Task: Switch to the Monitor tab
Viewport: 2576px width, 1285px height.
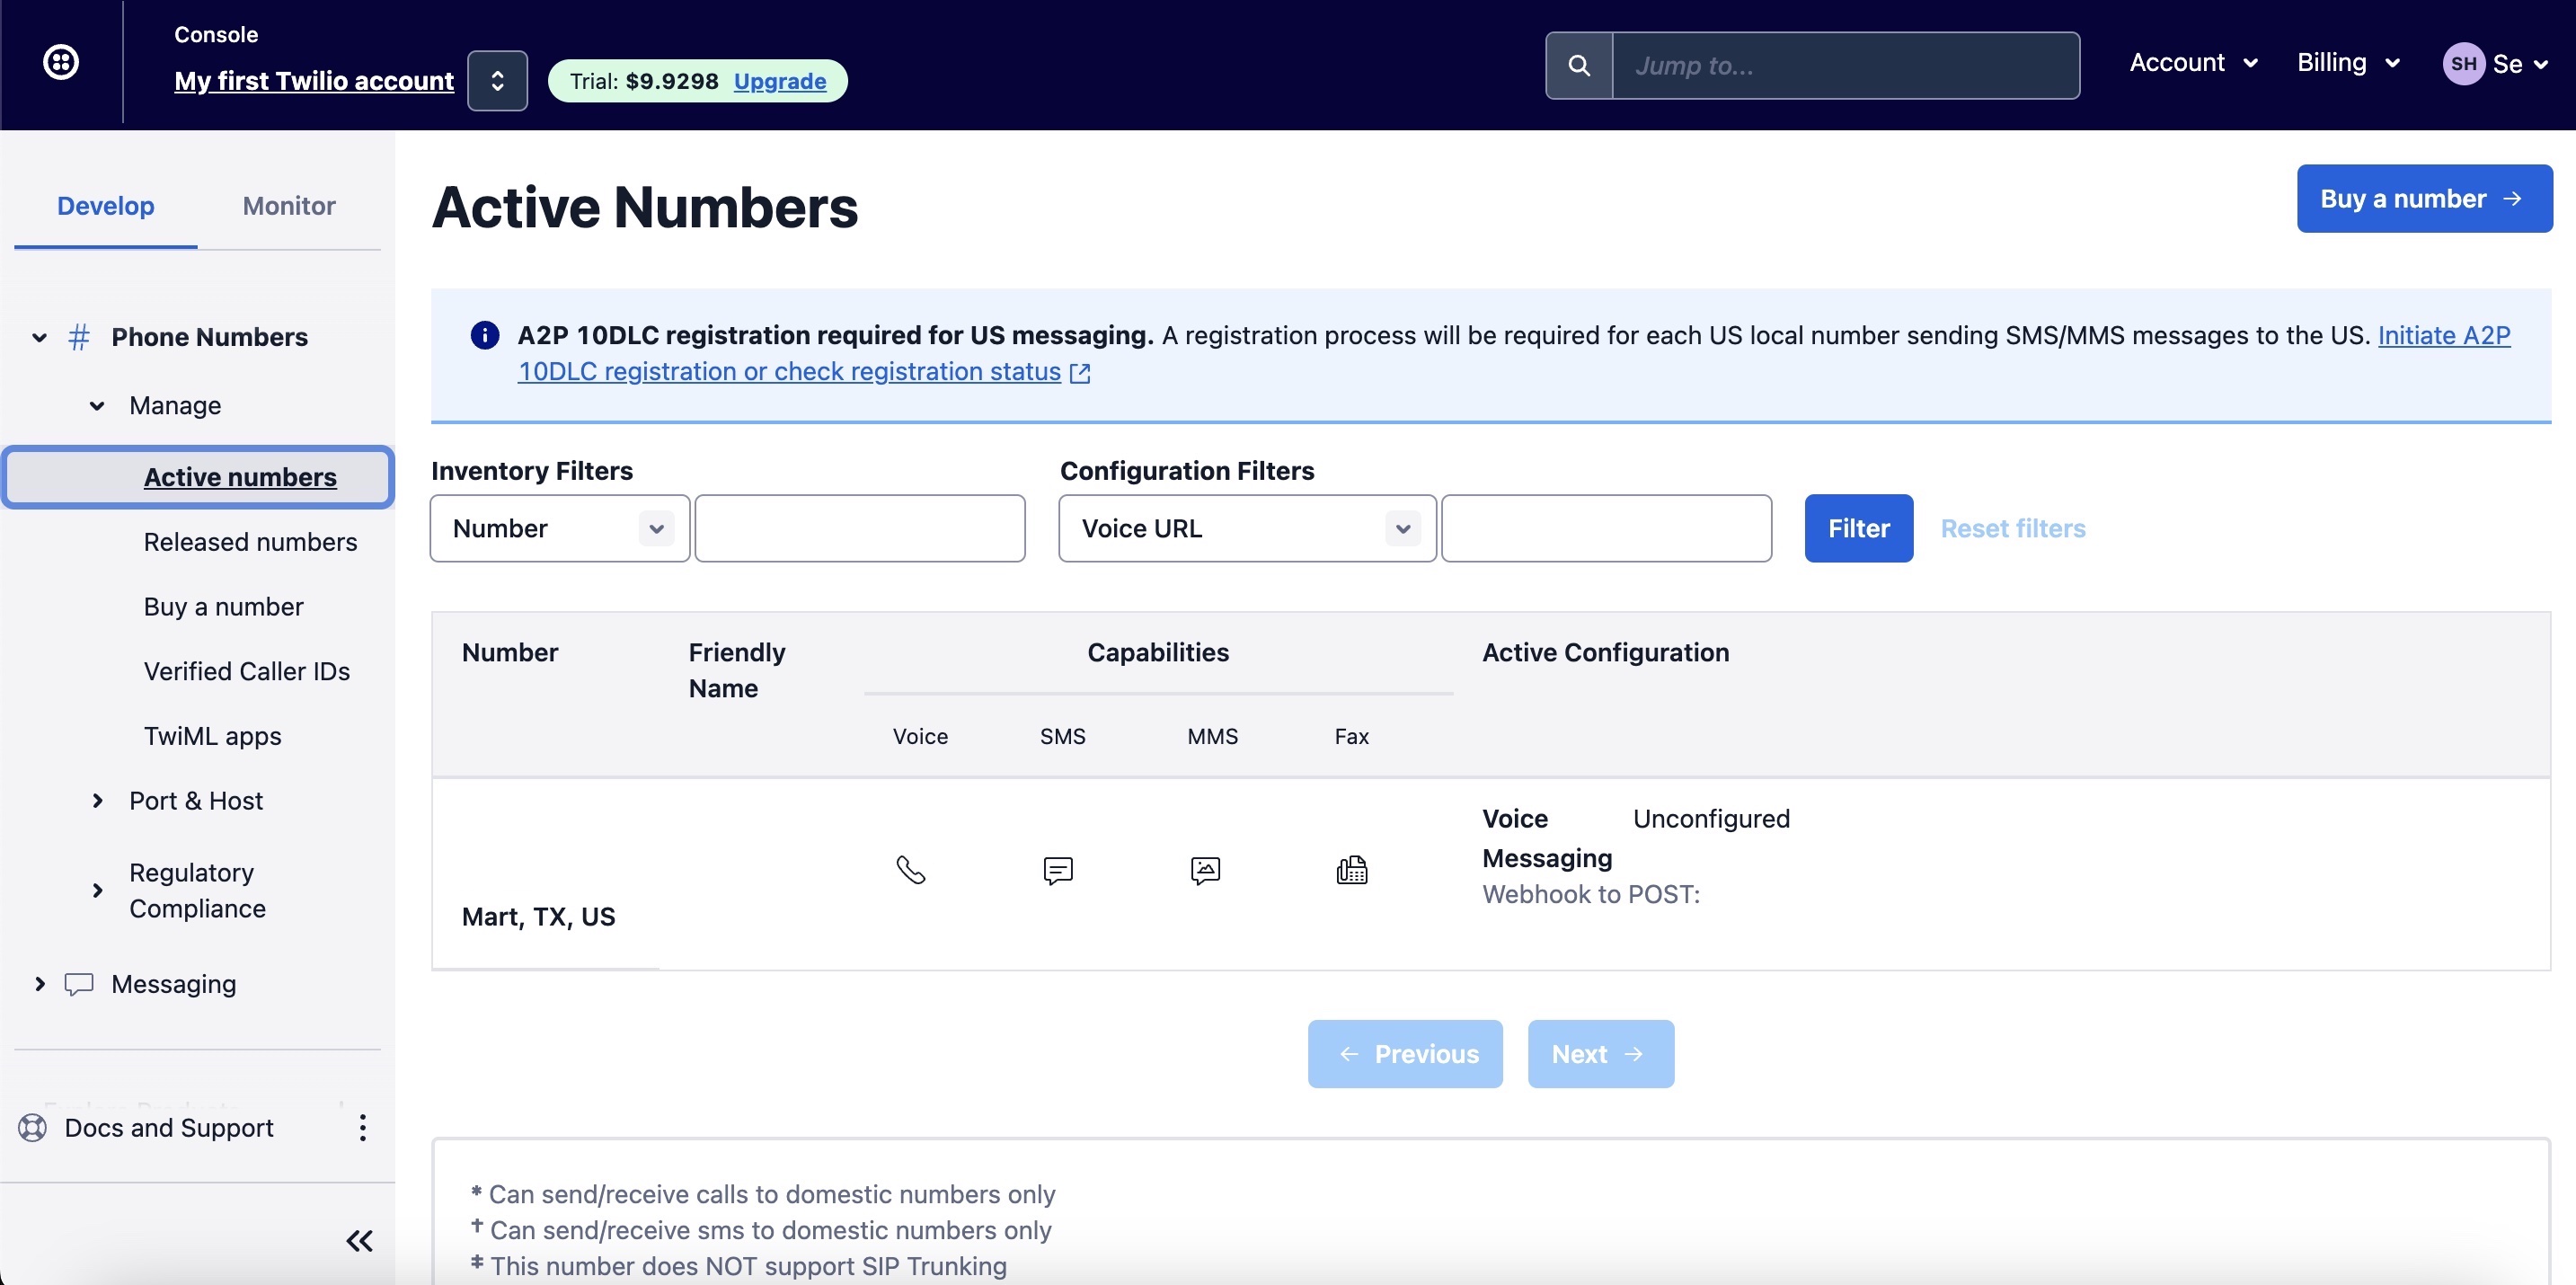Action: (289, 206)
